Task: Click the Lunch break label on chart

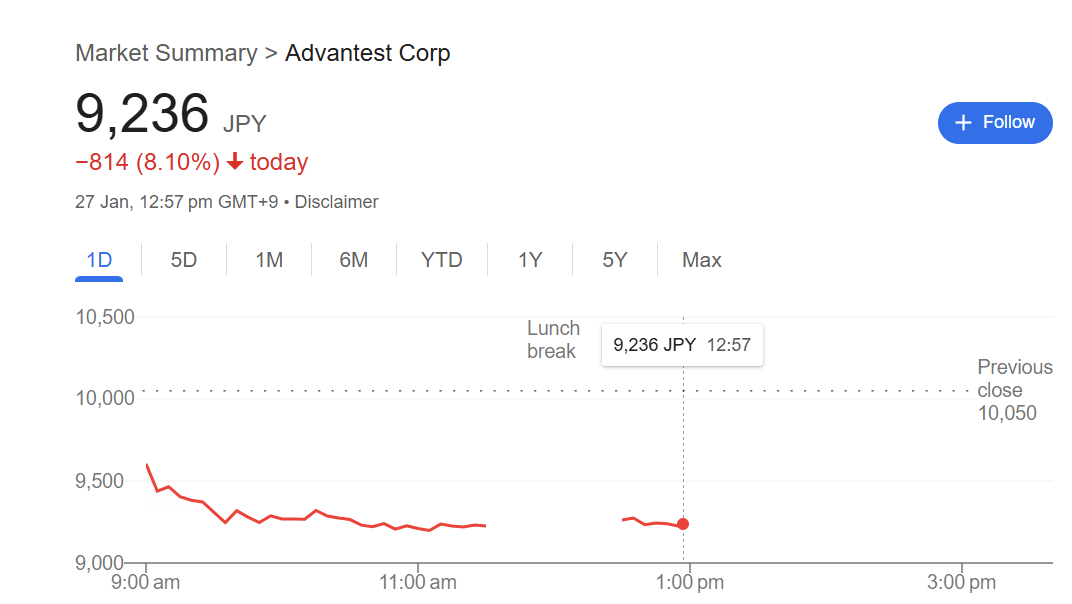Action: tap(553, 340)
